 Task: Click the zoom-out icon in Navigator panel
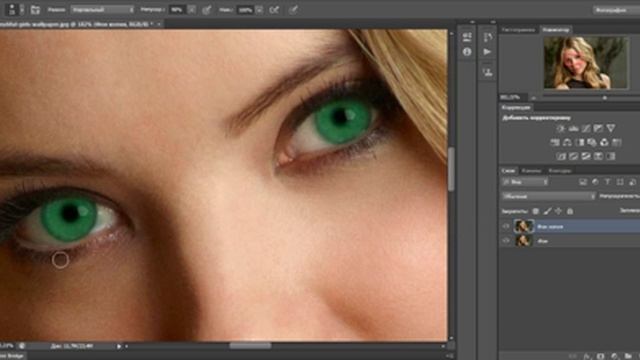533,98
